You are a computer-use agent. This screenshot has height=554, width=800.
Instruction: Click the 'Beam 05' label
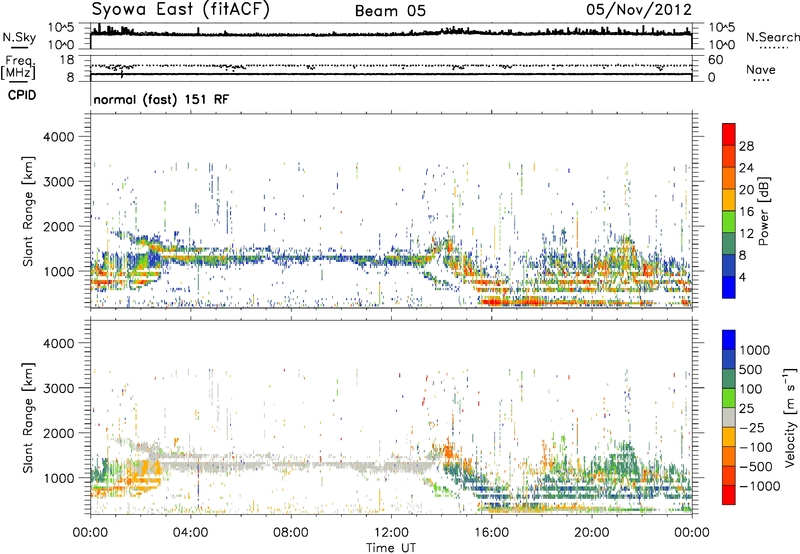tap(390, 11)
